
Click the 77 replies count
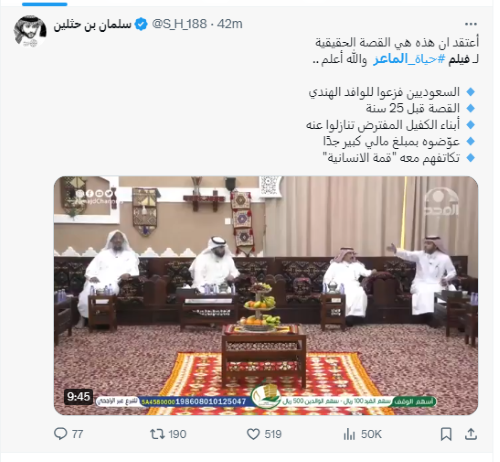click(x=77, y=434)
